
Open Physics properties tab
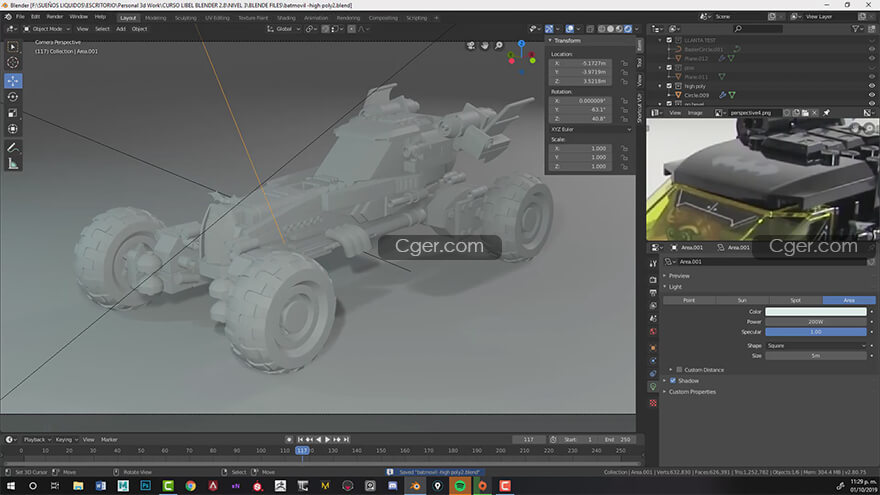653,360
